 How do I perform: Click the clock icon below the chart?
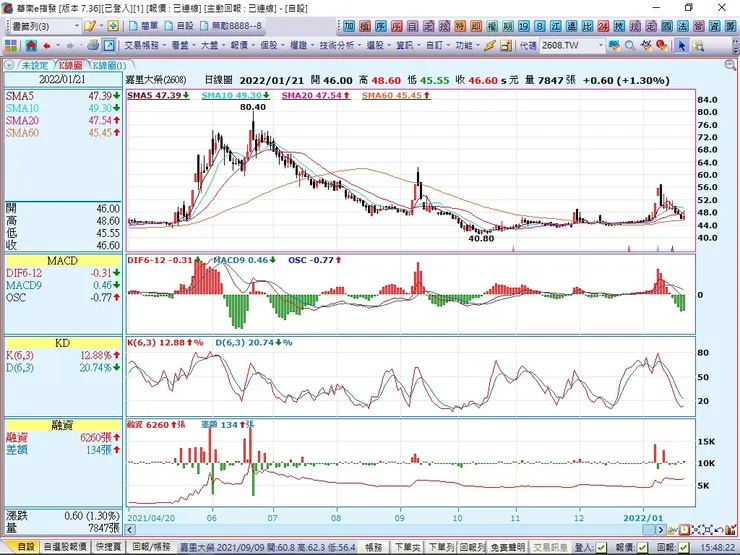(x=684, y=530)
